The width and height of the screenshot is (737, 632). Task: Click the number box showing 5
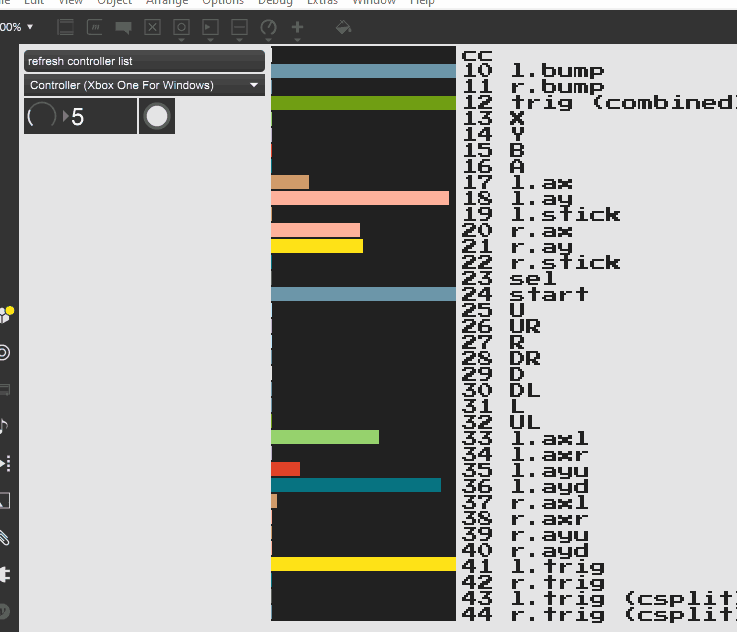click(100, 116)
